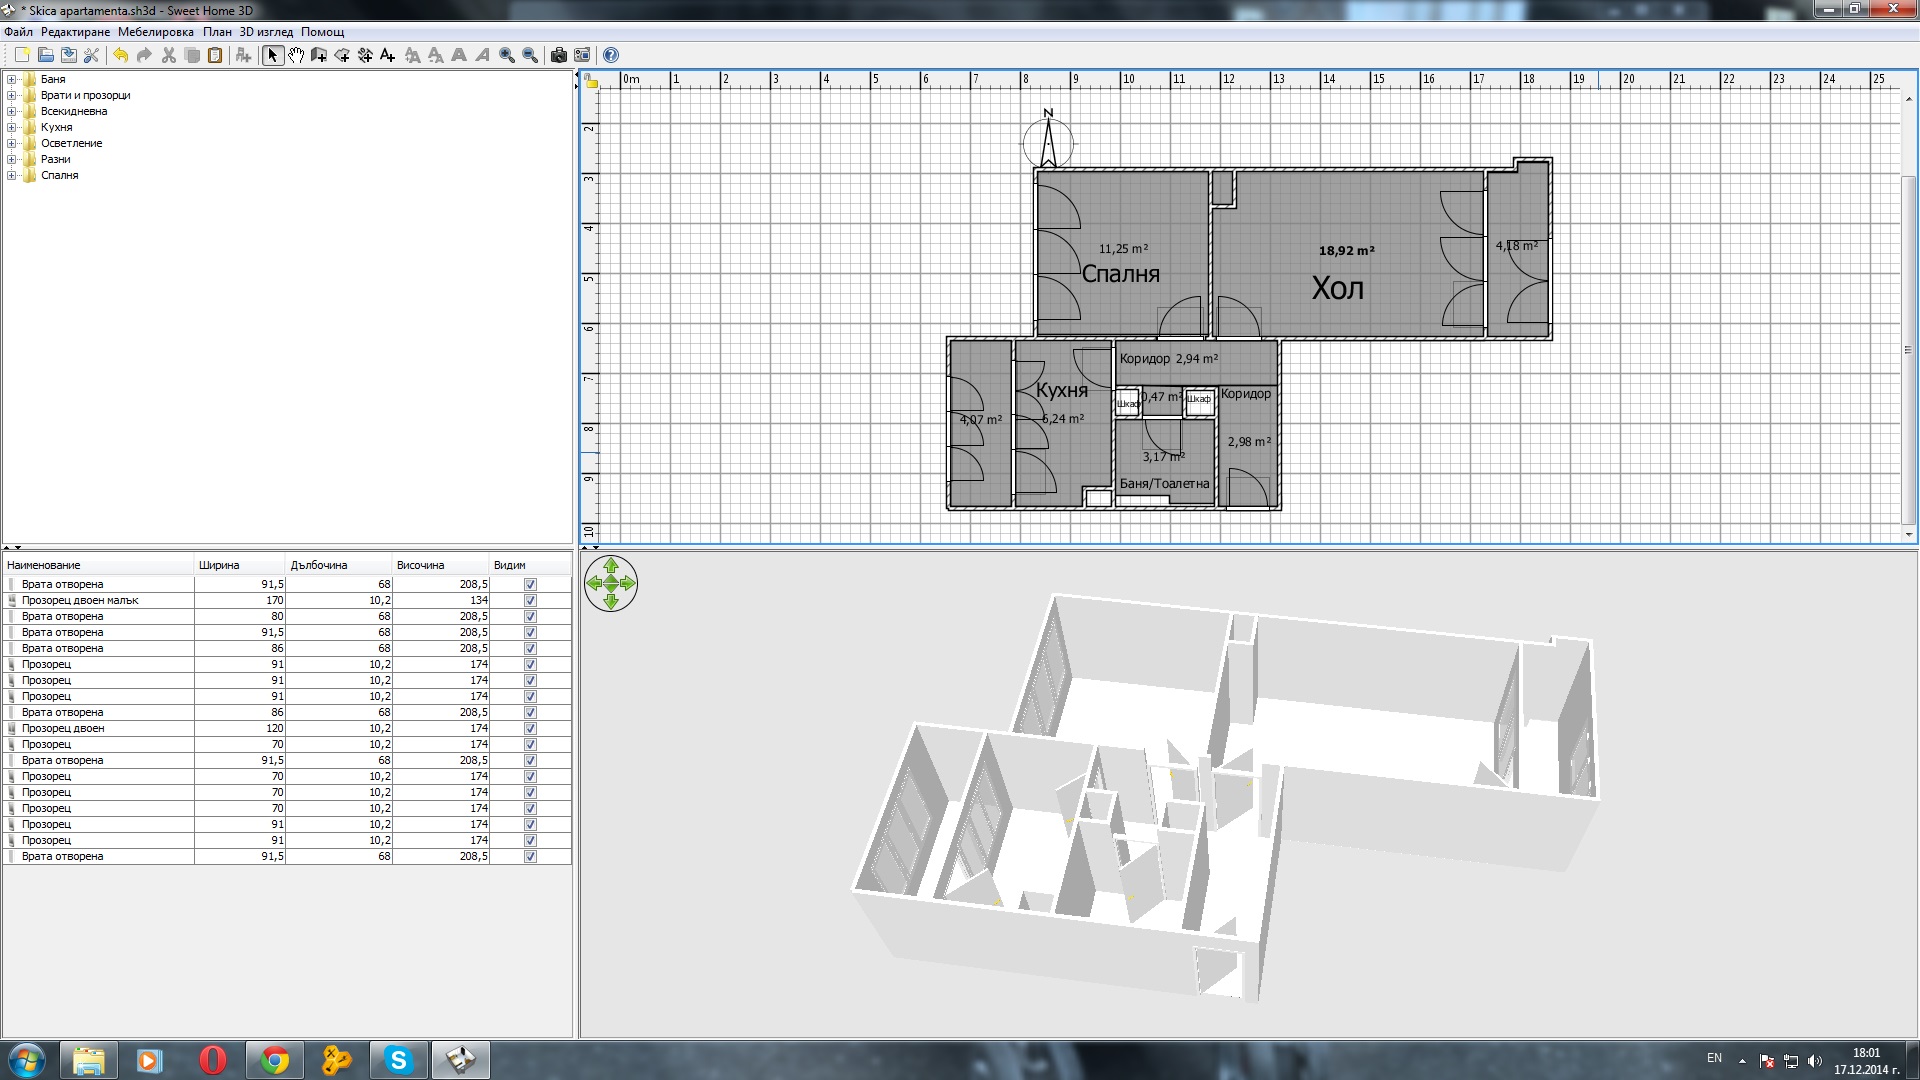Click the Наименование column header

[44, 565]
